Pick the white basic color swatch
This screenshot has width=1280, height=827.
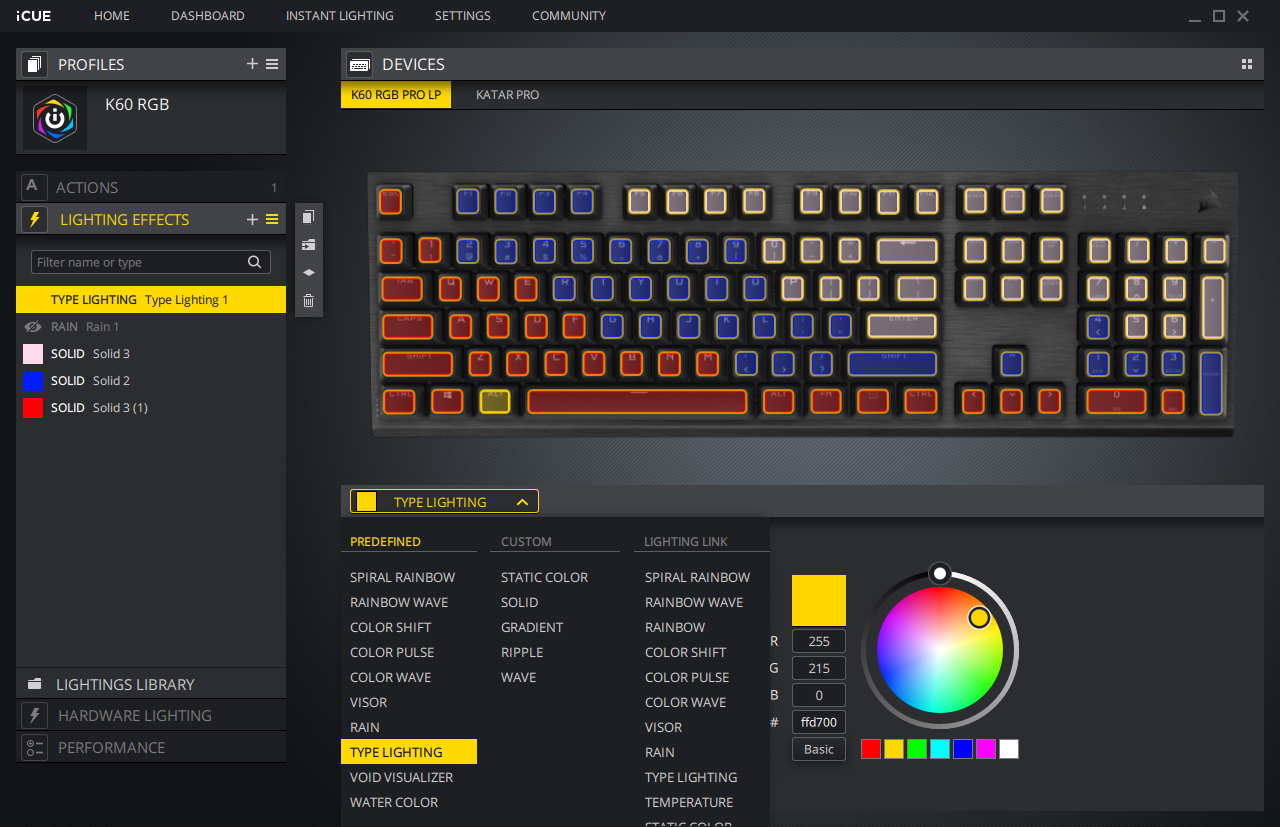click(x=1009, y=749)
